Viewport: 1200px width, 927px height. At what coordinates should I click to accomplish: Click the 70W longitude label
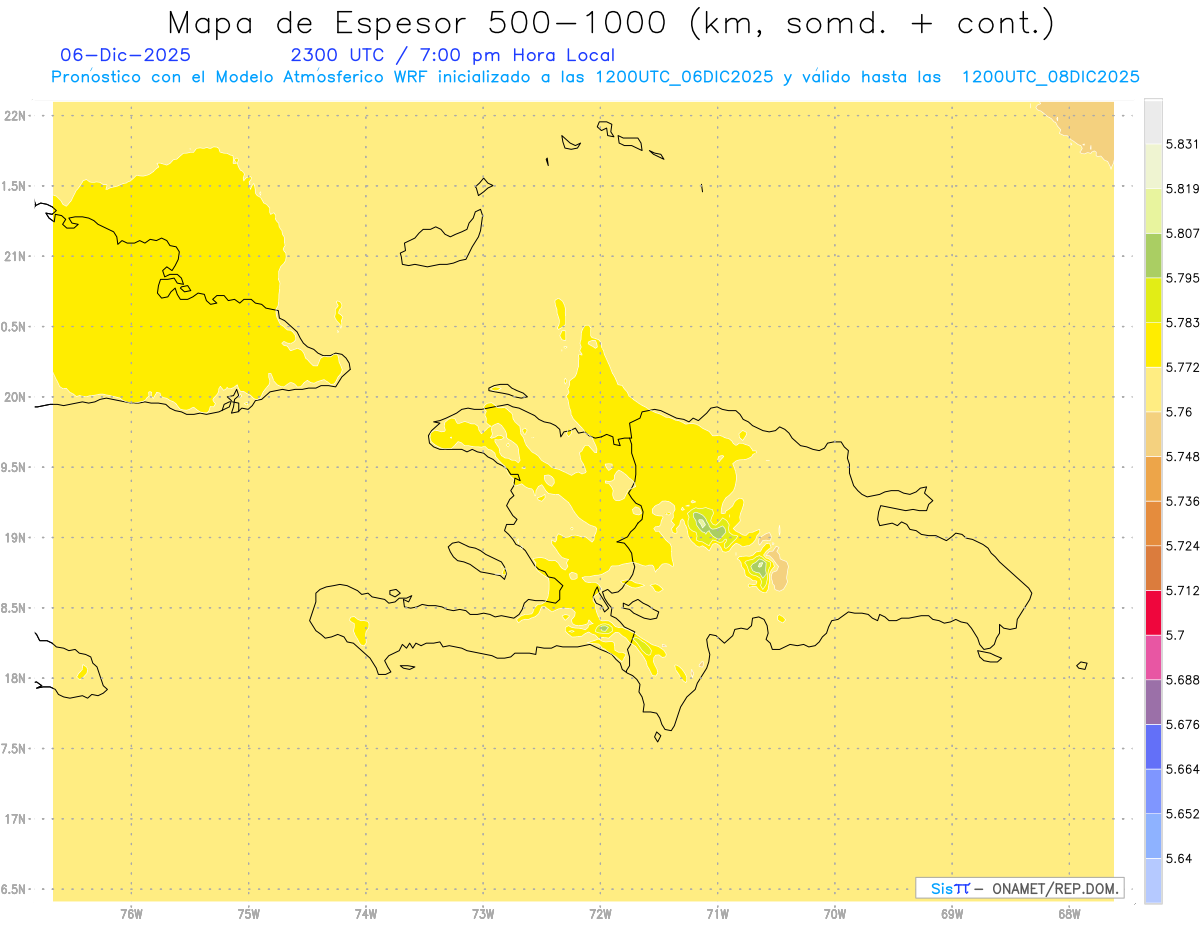[835, 914]
